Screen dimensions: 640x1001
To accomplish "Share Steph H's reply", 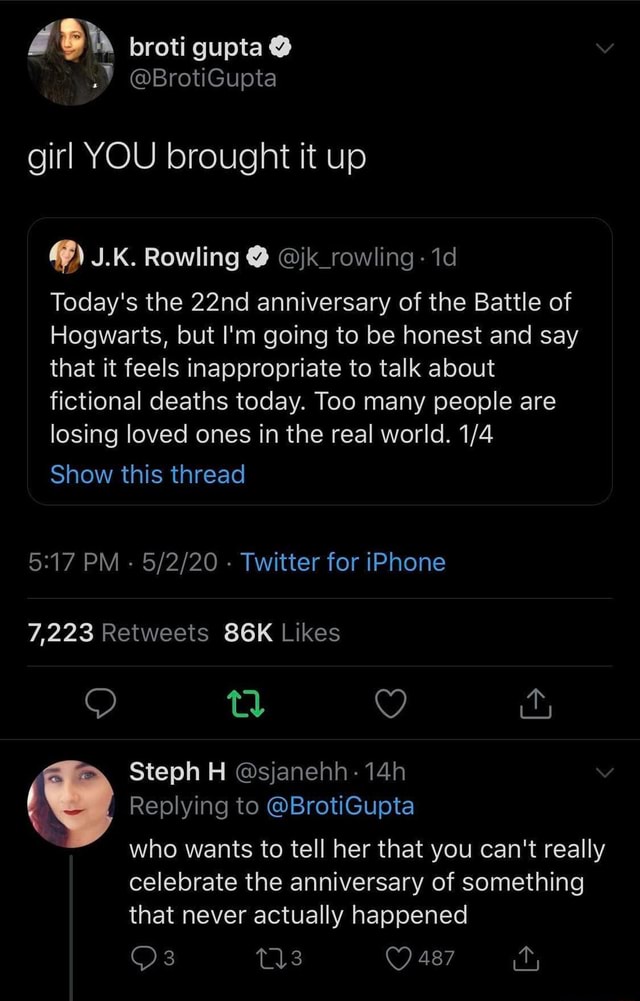I will click(x=524, y=959).
